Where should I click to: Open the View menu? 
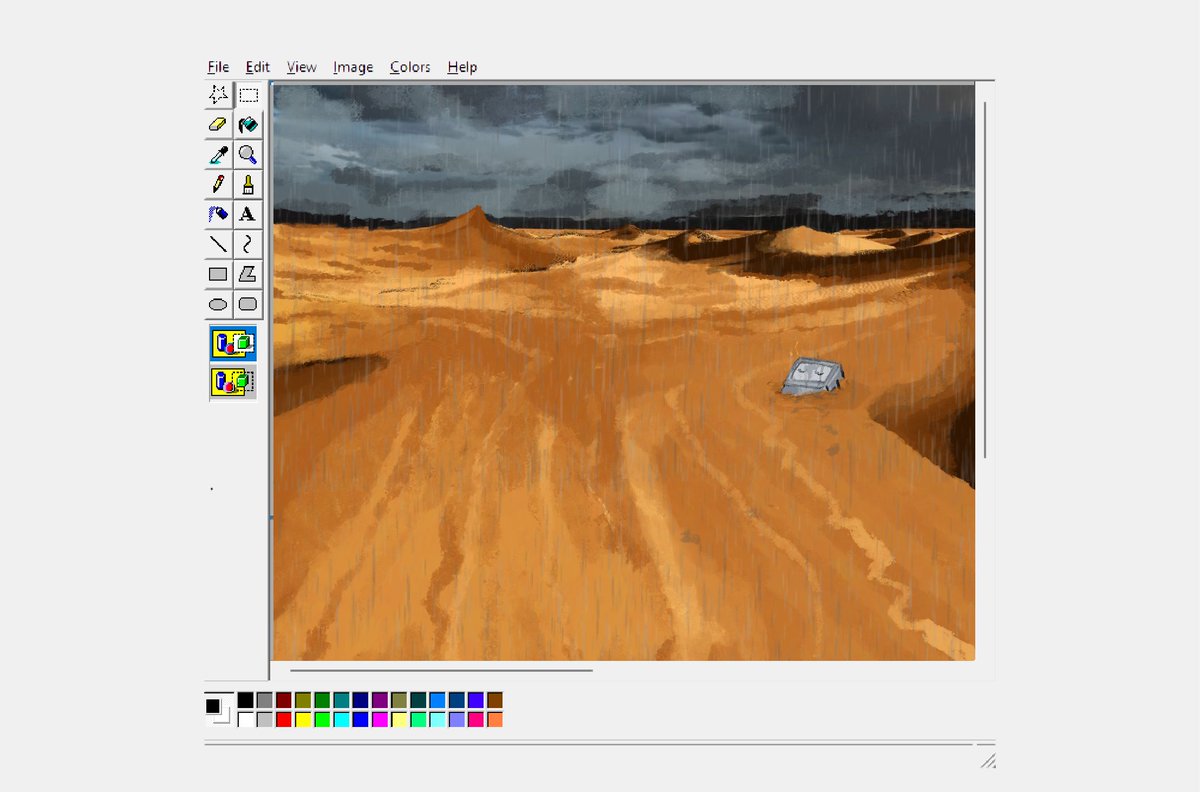coord(301,67)
